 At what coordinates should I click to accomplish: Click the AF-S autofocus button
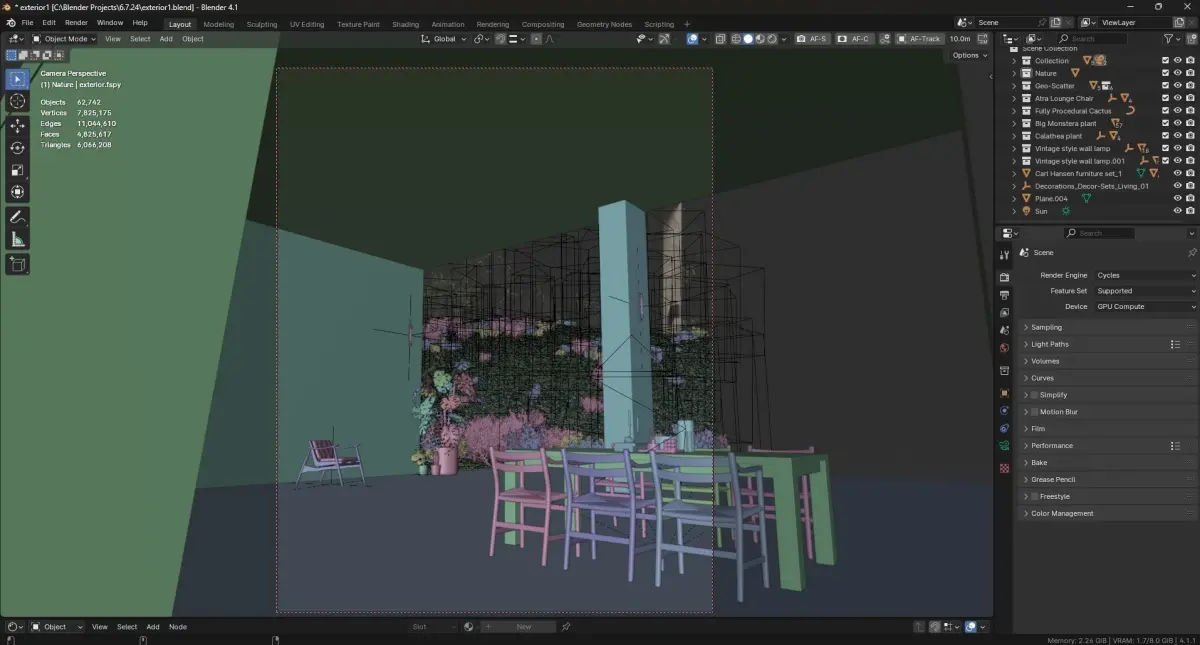pos(812,39)
